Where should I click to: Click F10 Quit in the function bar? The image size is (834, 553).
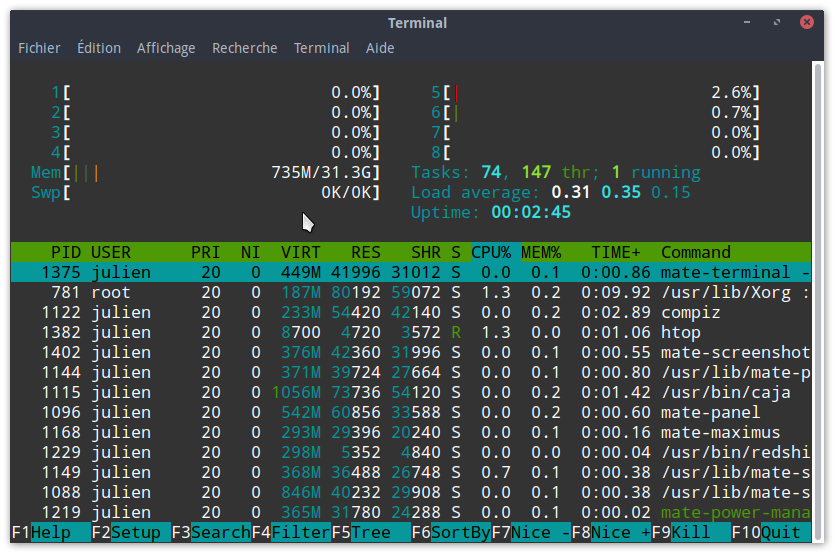pyautogui.click(x=771, y=532)
